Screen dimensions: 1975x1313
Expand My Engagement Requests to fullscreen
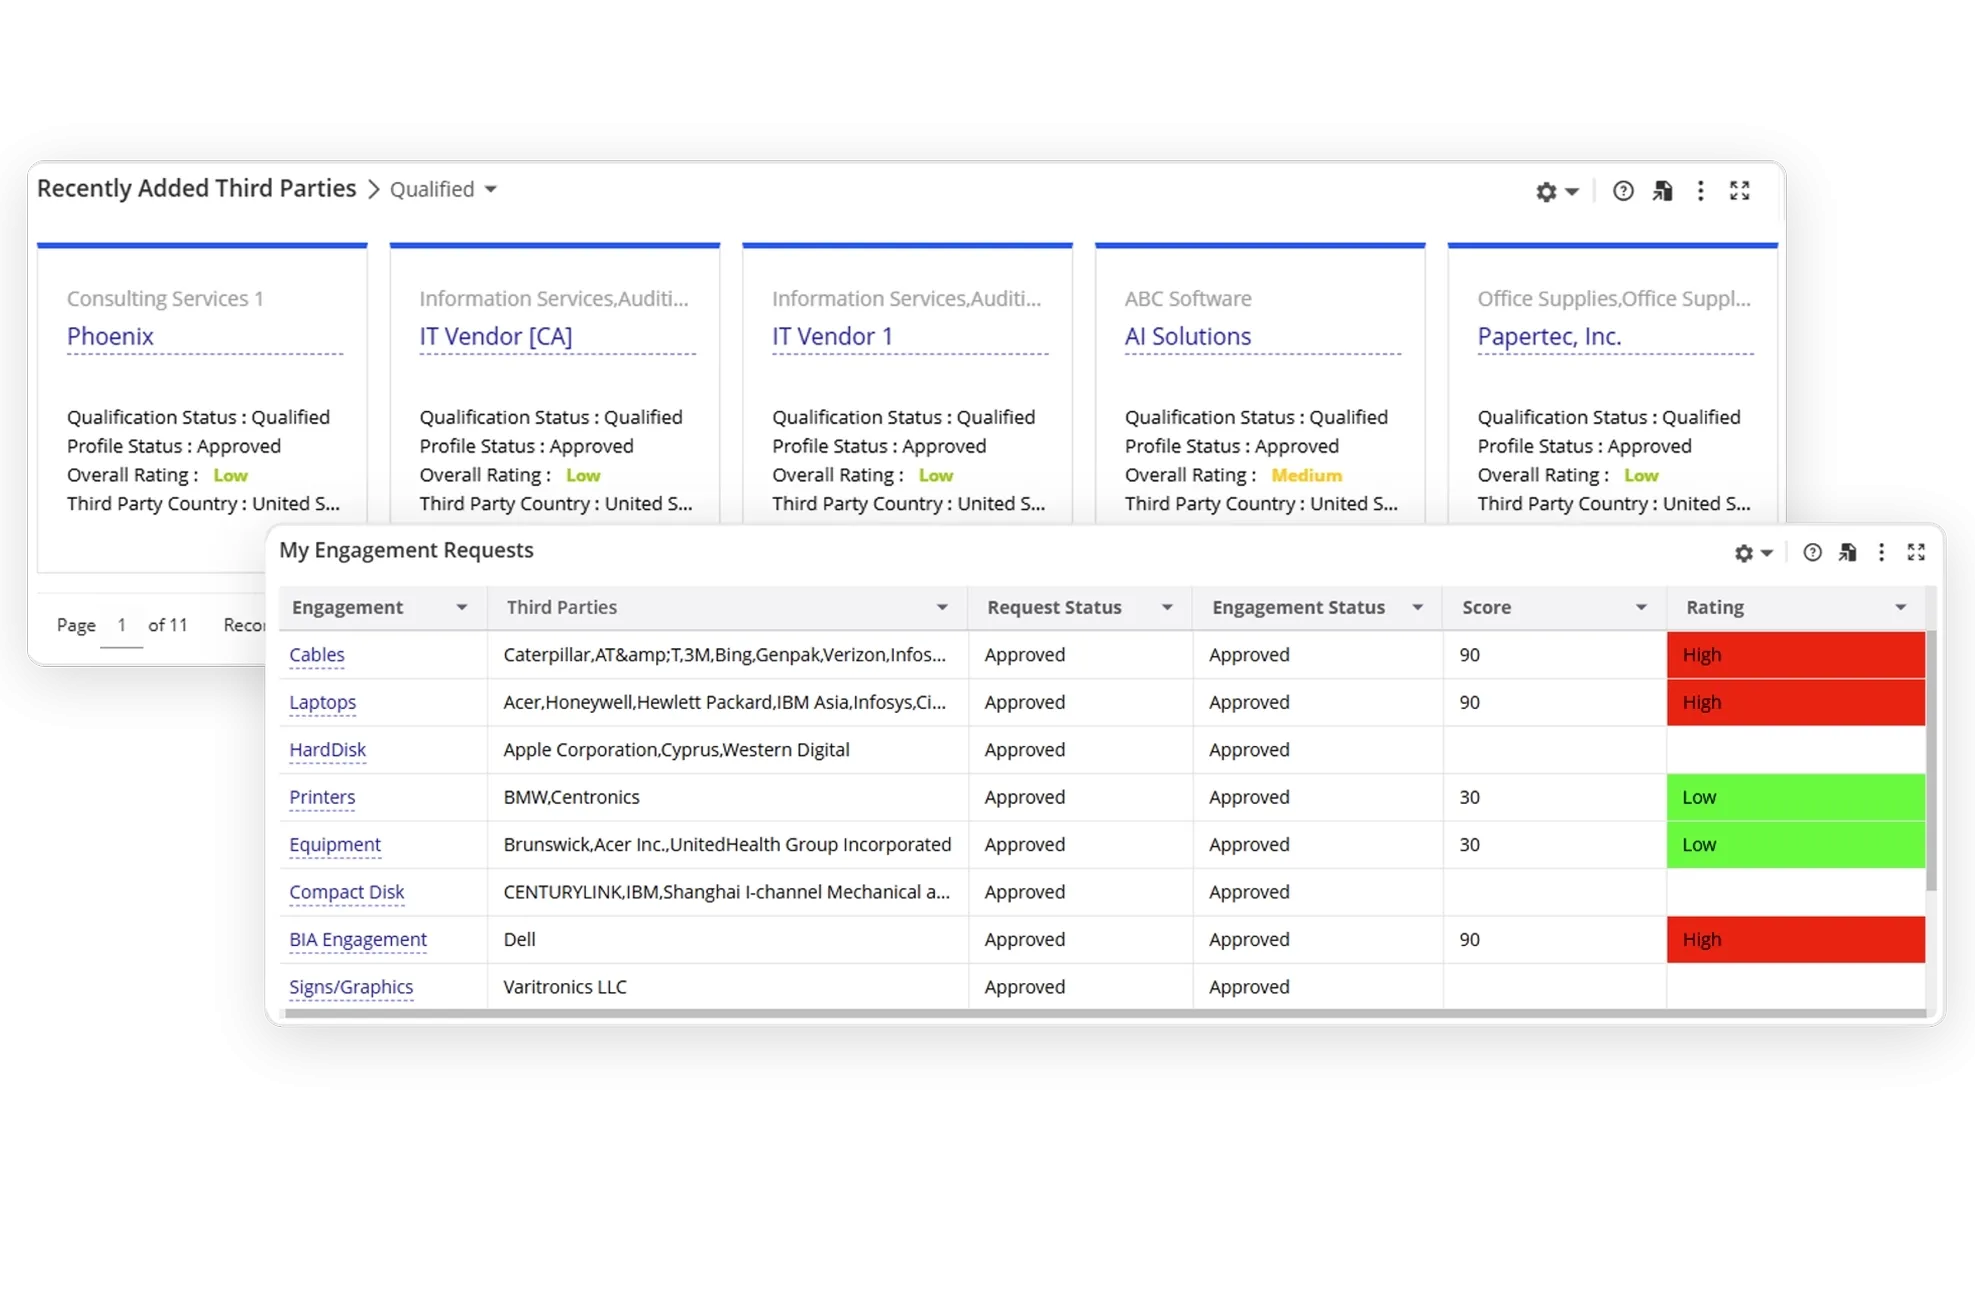tap(1915, 553)
